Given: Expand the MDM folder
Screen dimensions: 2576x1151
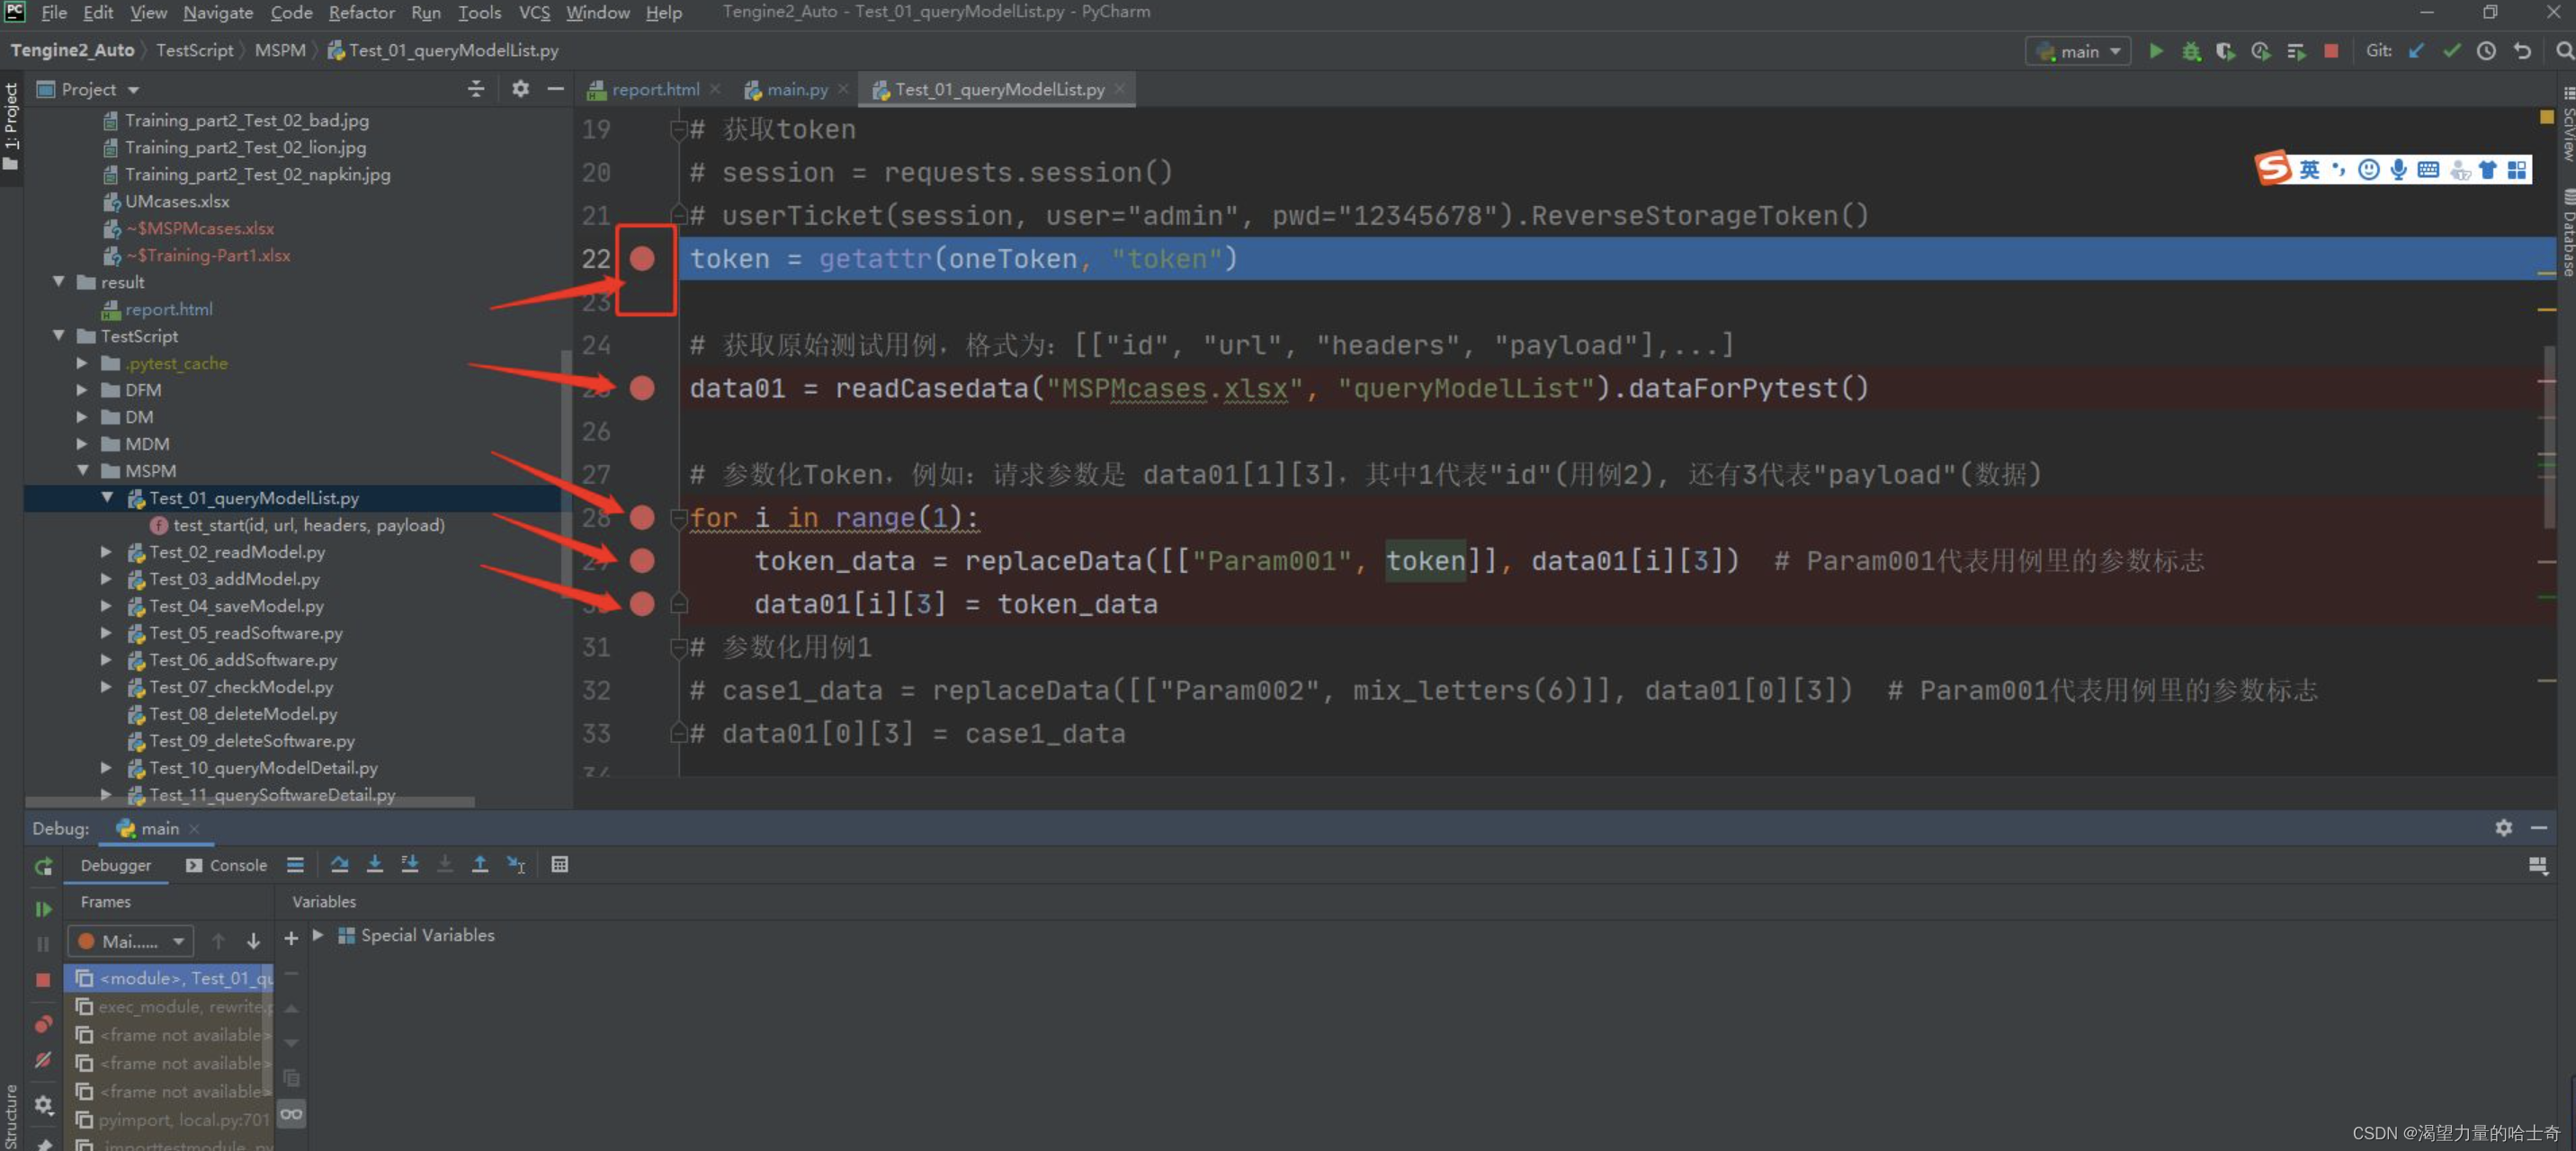Looking at the screenshot, I should [83, 444].
